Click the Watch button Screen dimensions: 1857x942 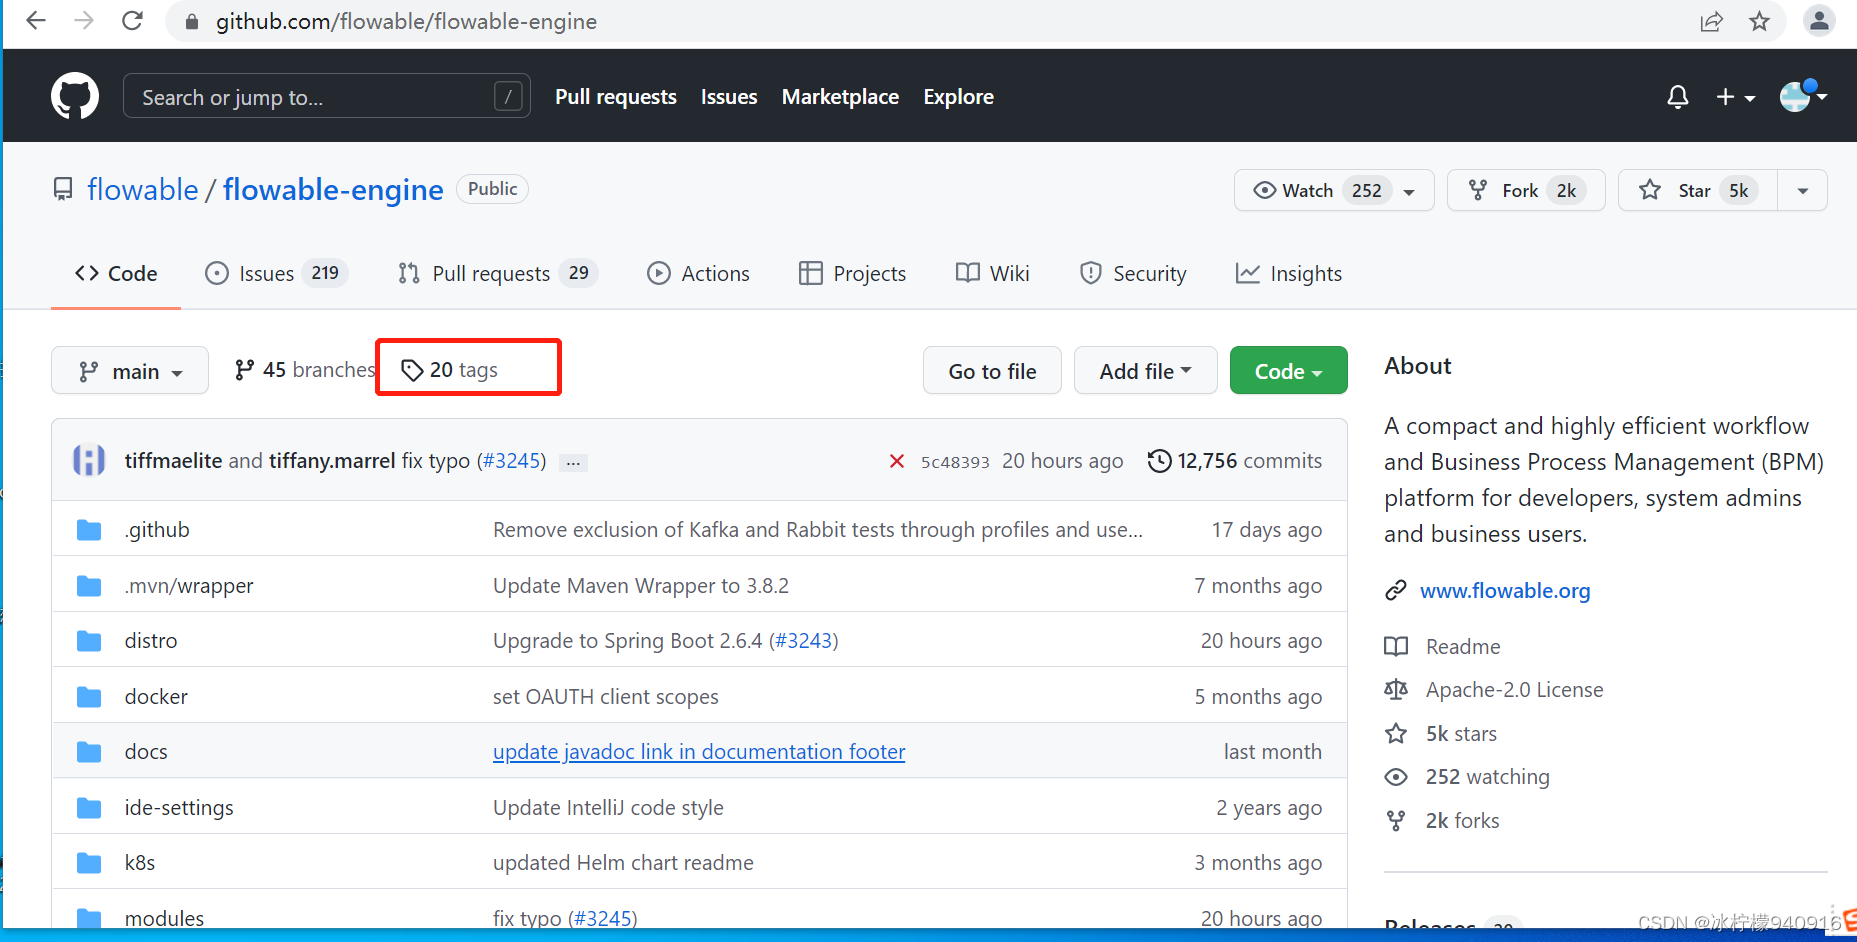[x=1334, y=190]
